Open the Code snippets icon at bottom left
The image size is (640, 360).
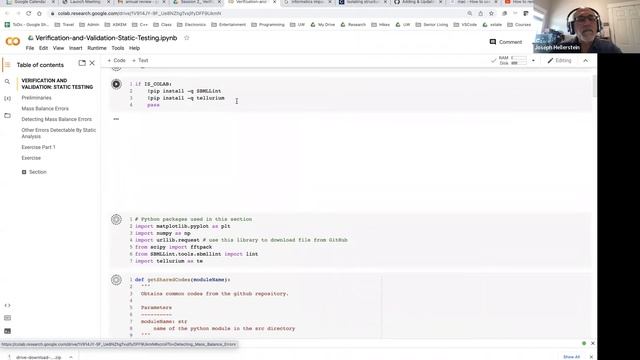pyautogui.click(x=7, y=305)
